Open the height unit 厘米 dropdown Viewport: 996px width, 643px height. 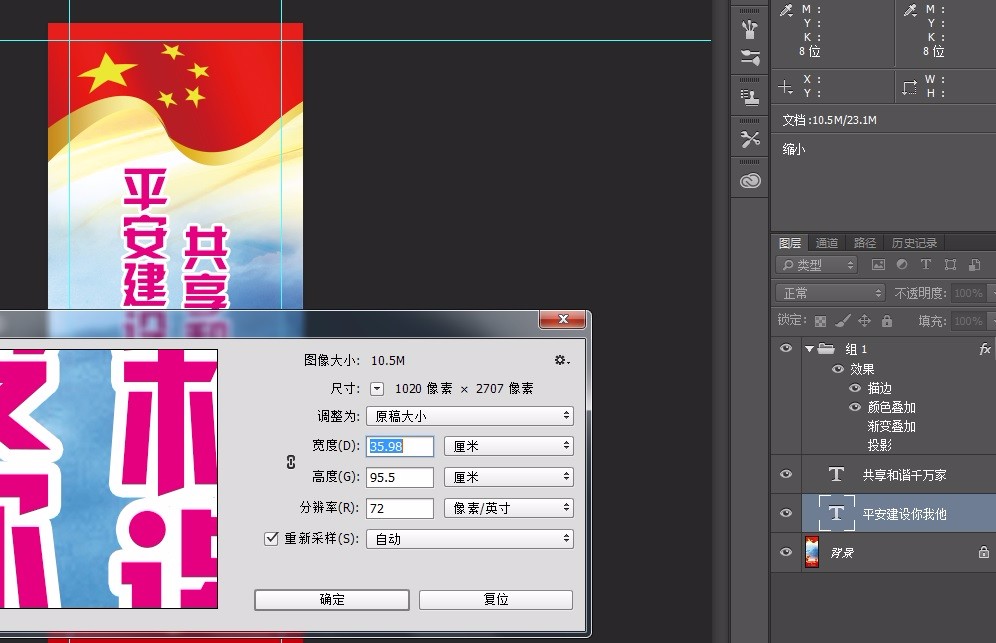(x=509, y=477)
